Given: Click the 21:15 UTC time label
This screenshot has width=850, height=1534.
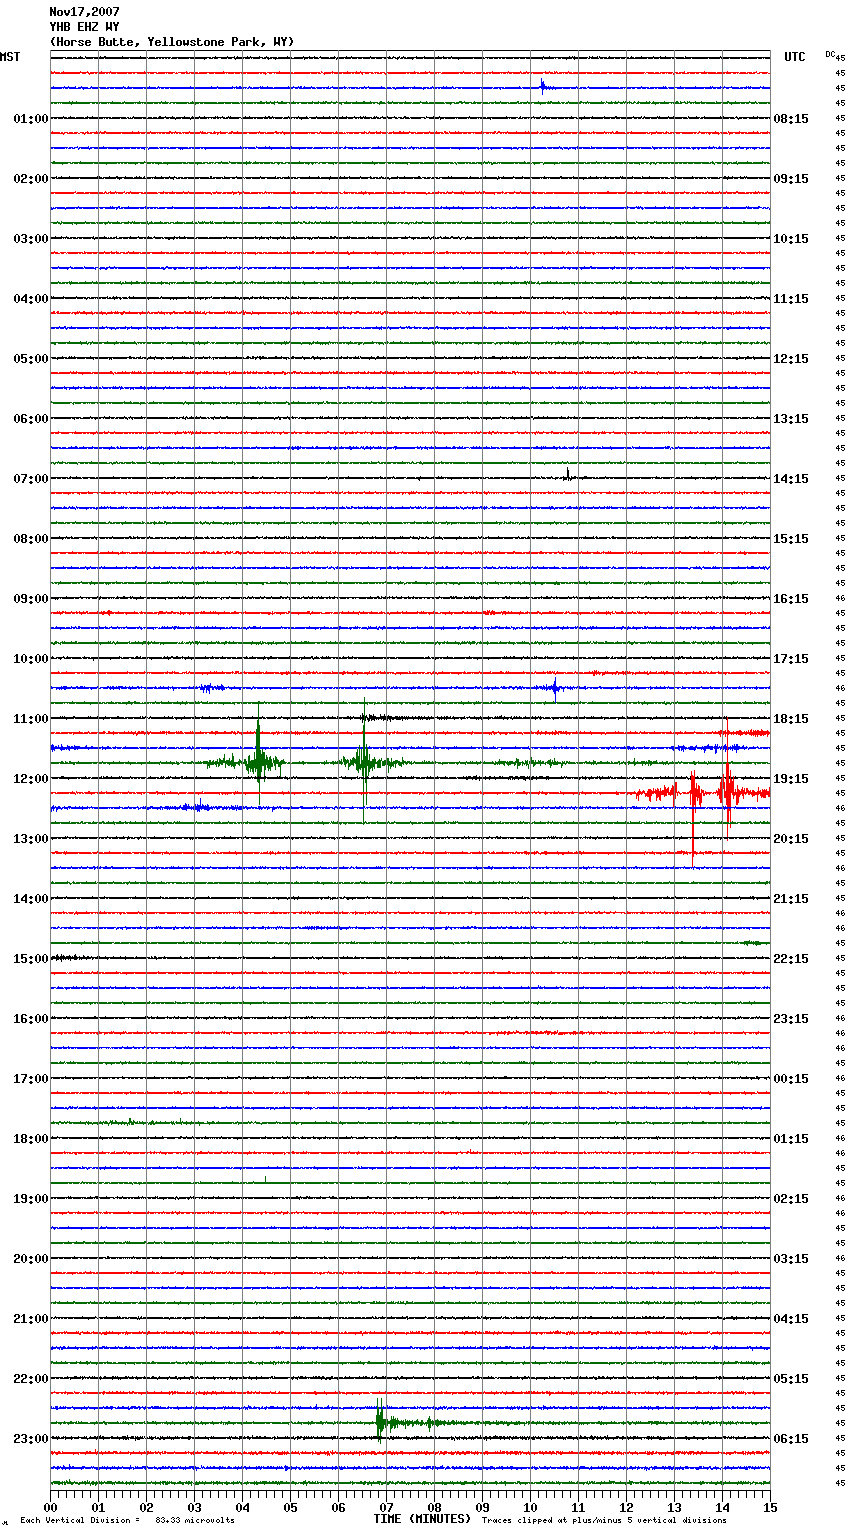Looking at the screenshot, I should click(791, 899).
